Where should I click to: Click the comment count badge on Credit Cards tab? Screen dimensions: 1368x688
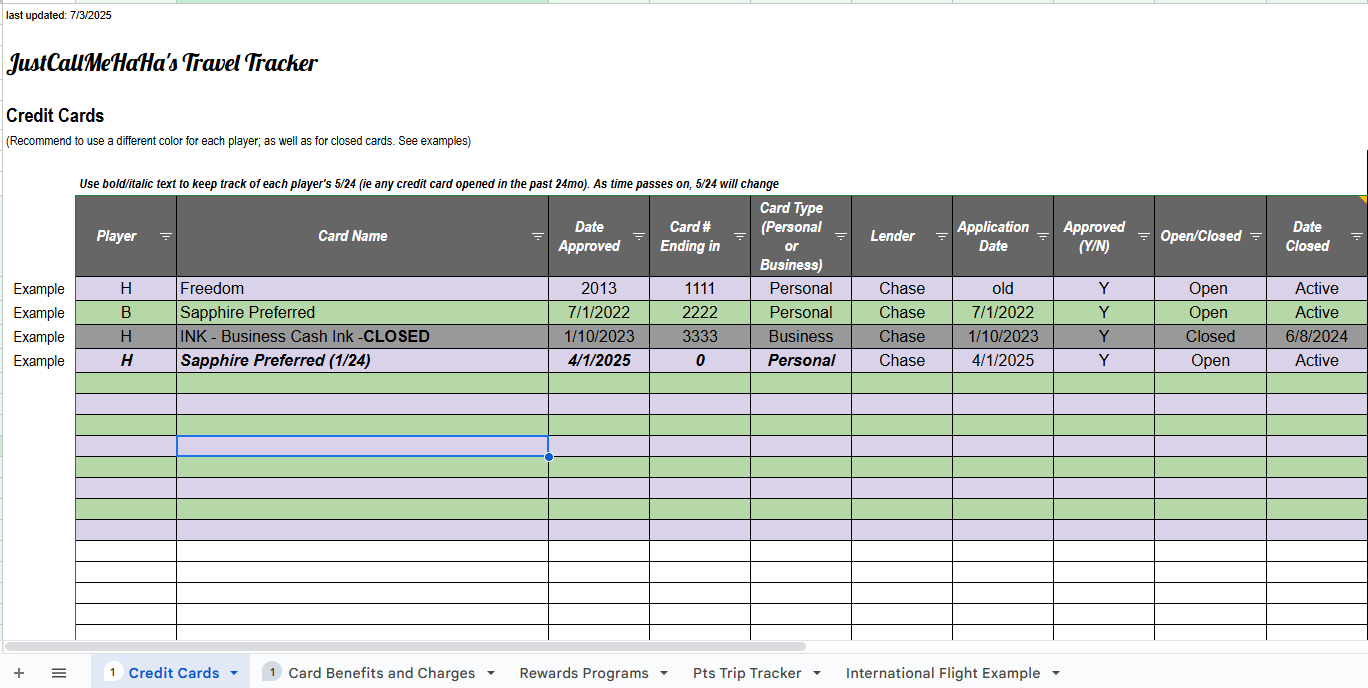[x=113, y=672]
